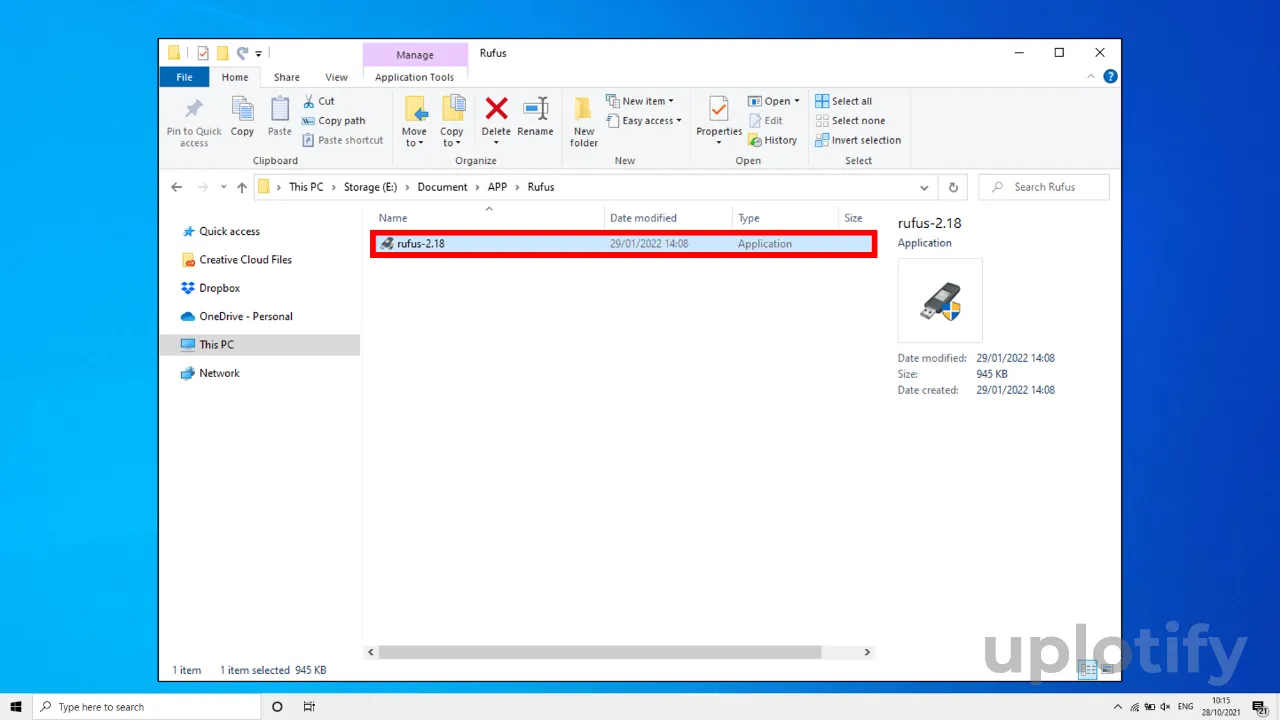Viewport: 1280px width, 720px height.
Task: Open the Copy to dropdown
Action: [x=452, y=122]
